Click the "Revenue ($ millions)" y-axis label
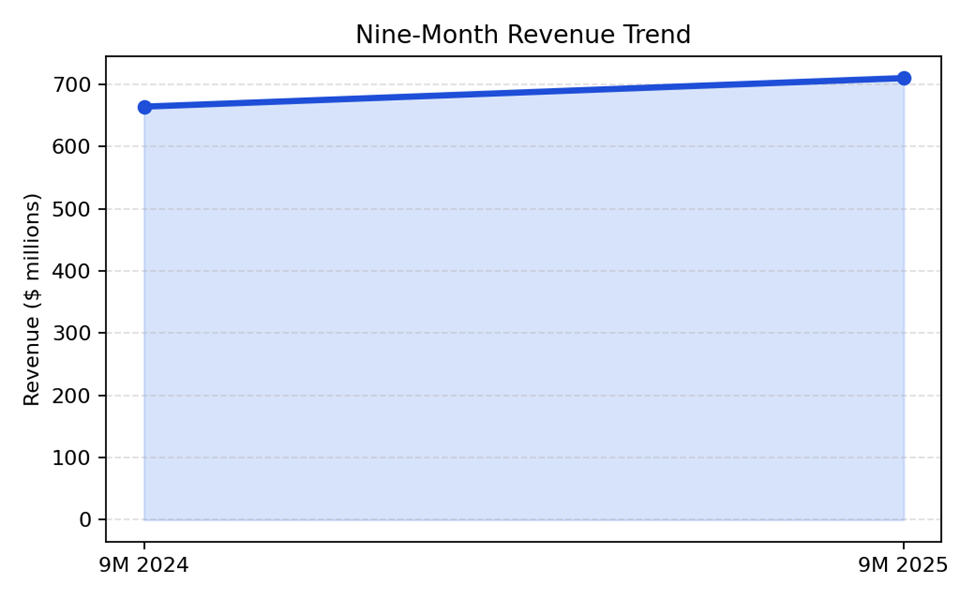Image resolution: width=975 pixels, height=600 pixels. [33, 299]
